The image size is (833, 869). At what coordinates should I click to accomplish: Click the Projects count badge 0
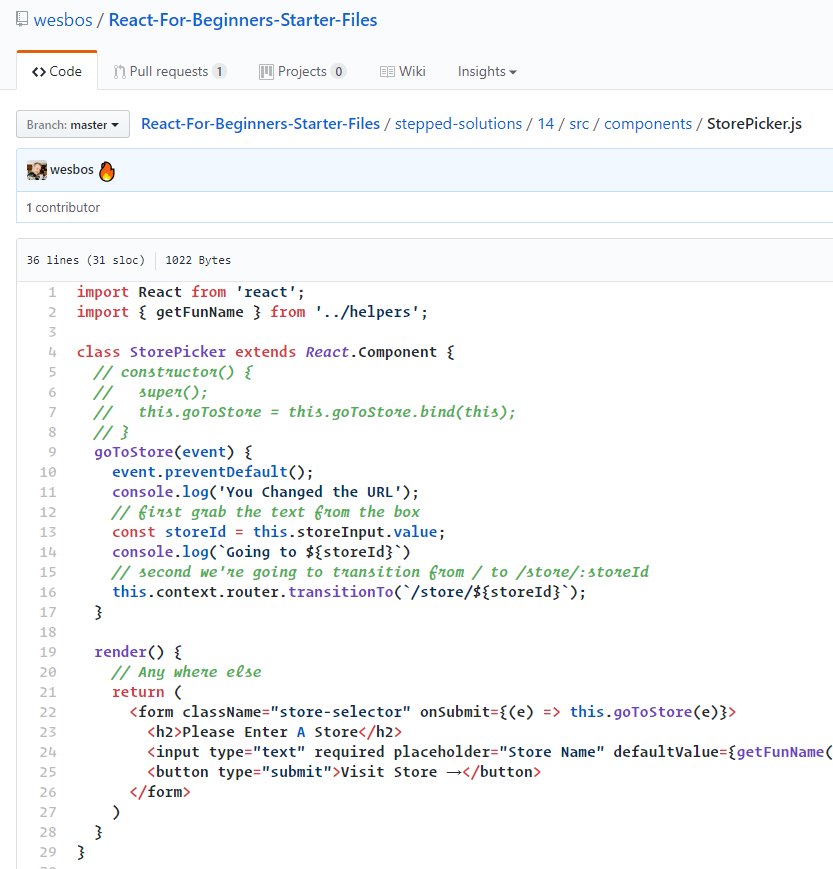339,71
